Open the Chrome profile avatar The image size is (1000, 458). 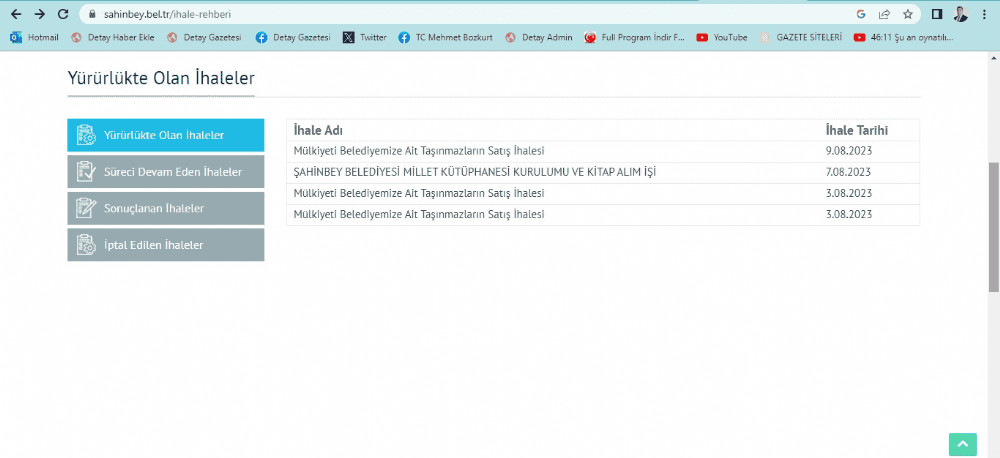coord(960,14)
